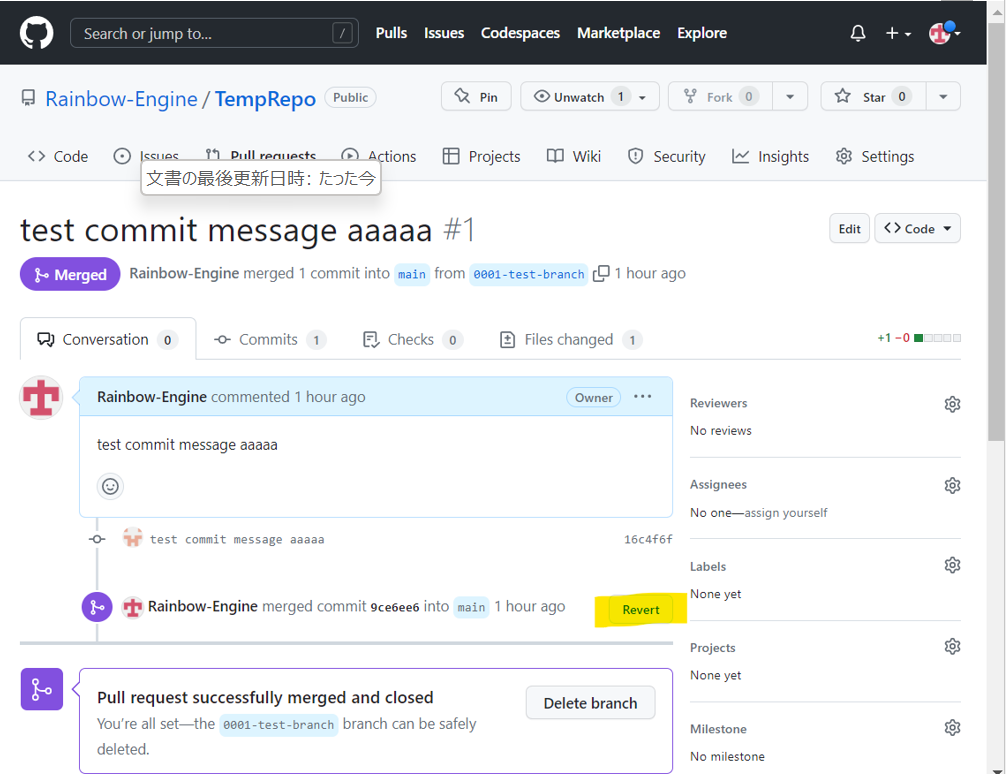This screenshot has height=774, width=1006.
Task: Open merged commit 9ce6ee6
Action: pyautogui.click(x=395, y=606)
